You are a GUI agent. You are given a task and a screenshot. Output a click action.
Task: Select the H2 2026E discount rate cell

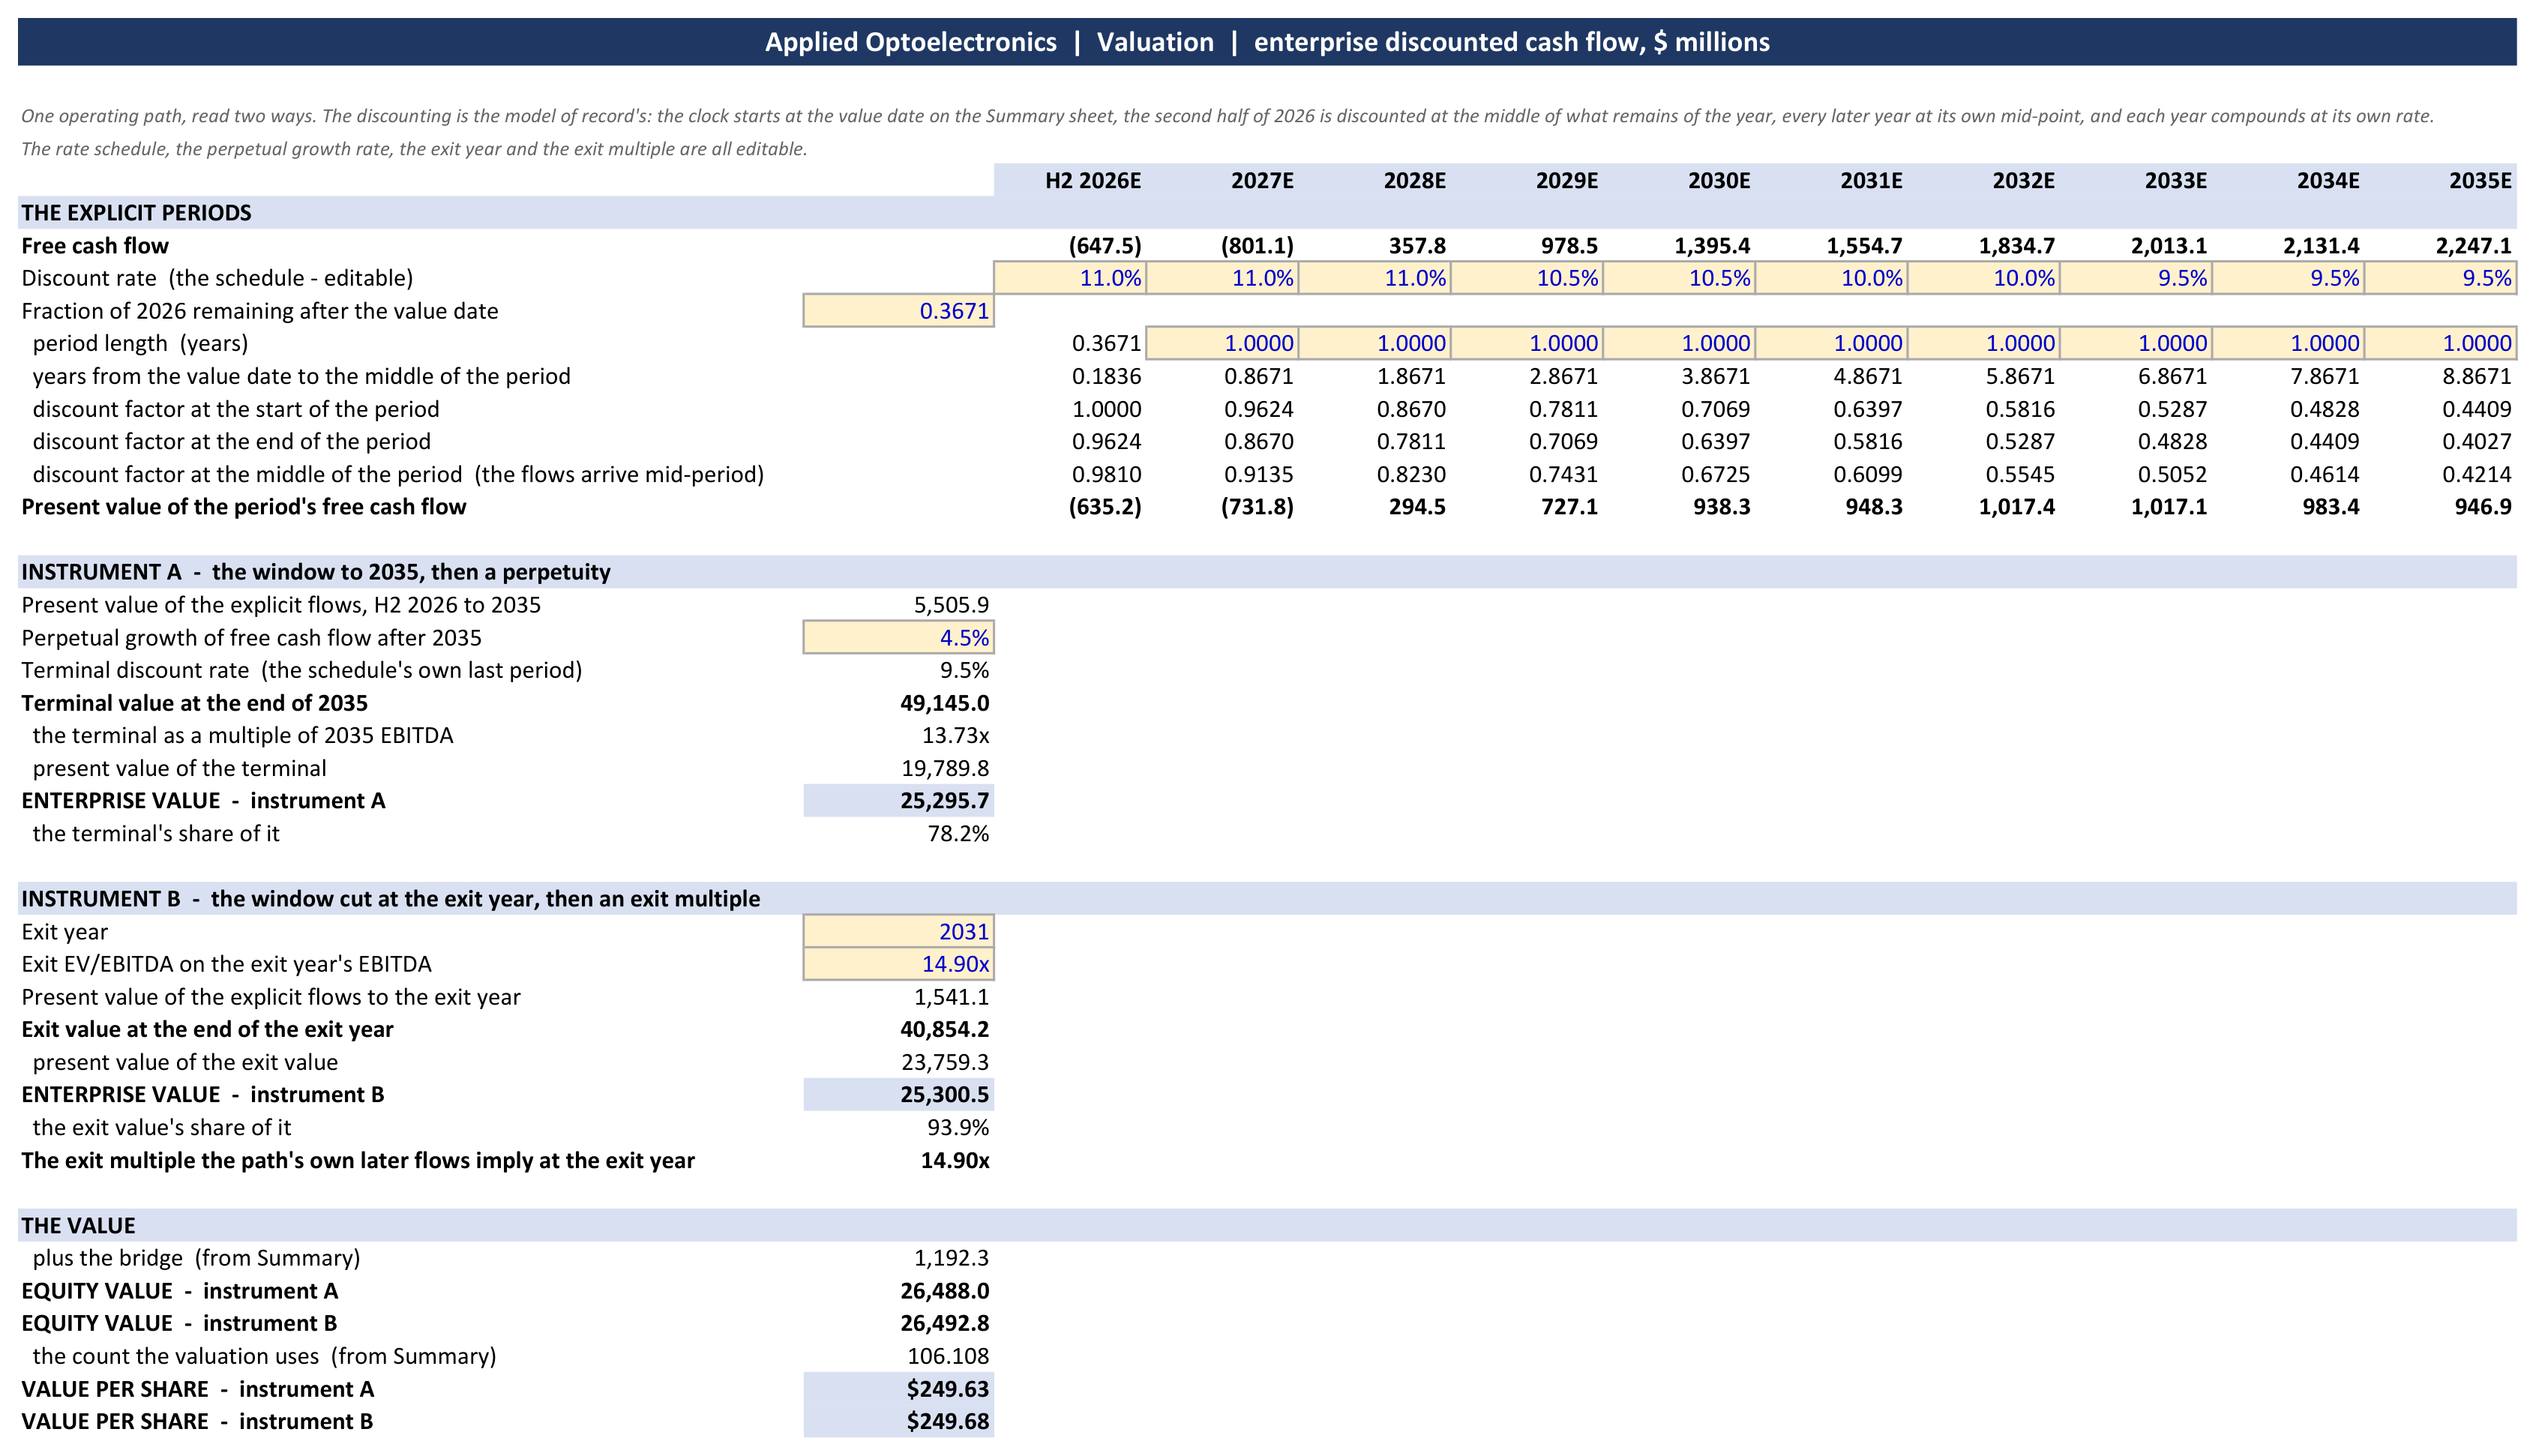[1070, 278]
